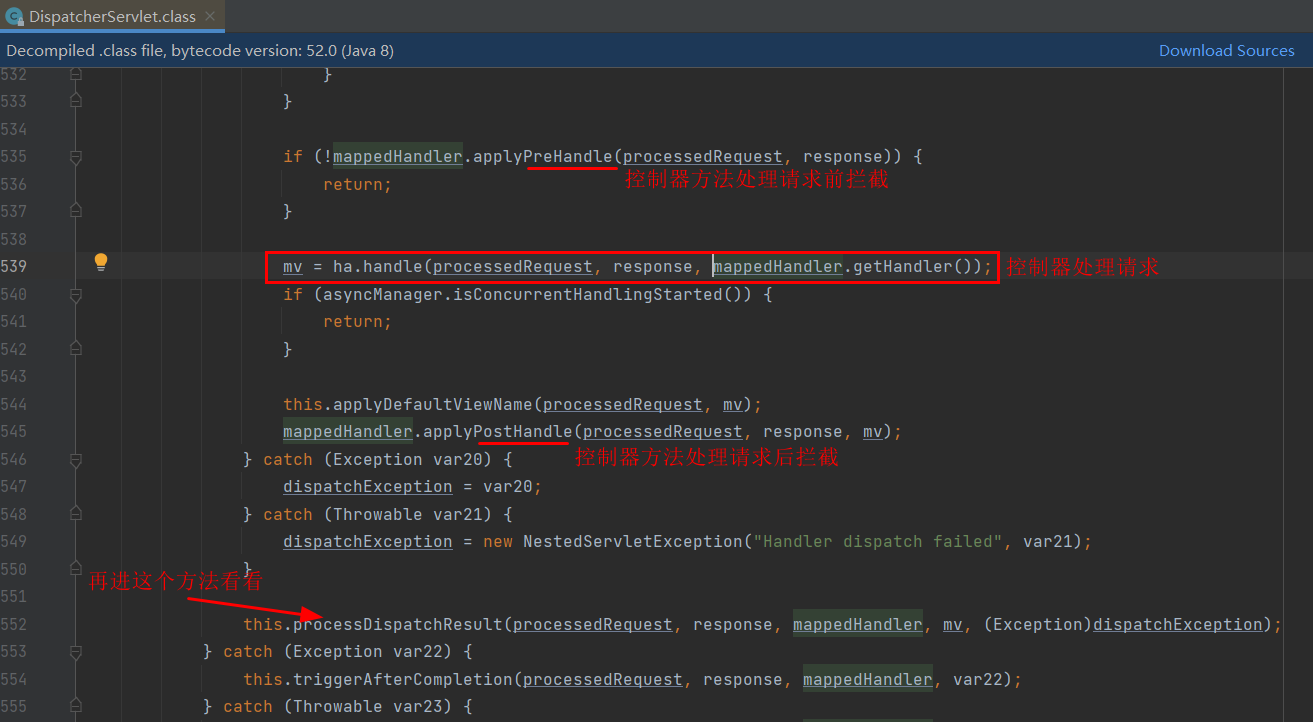Toggle the fold marker at line 537
This screenshot has width=1313, height=722.
click(x=76, y=211)
